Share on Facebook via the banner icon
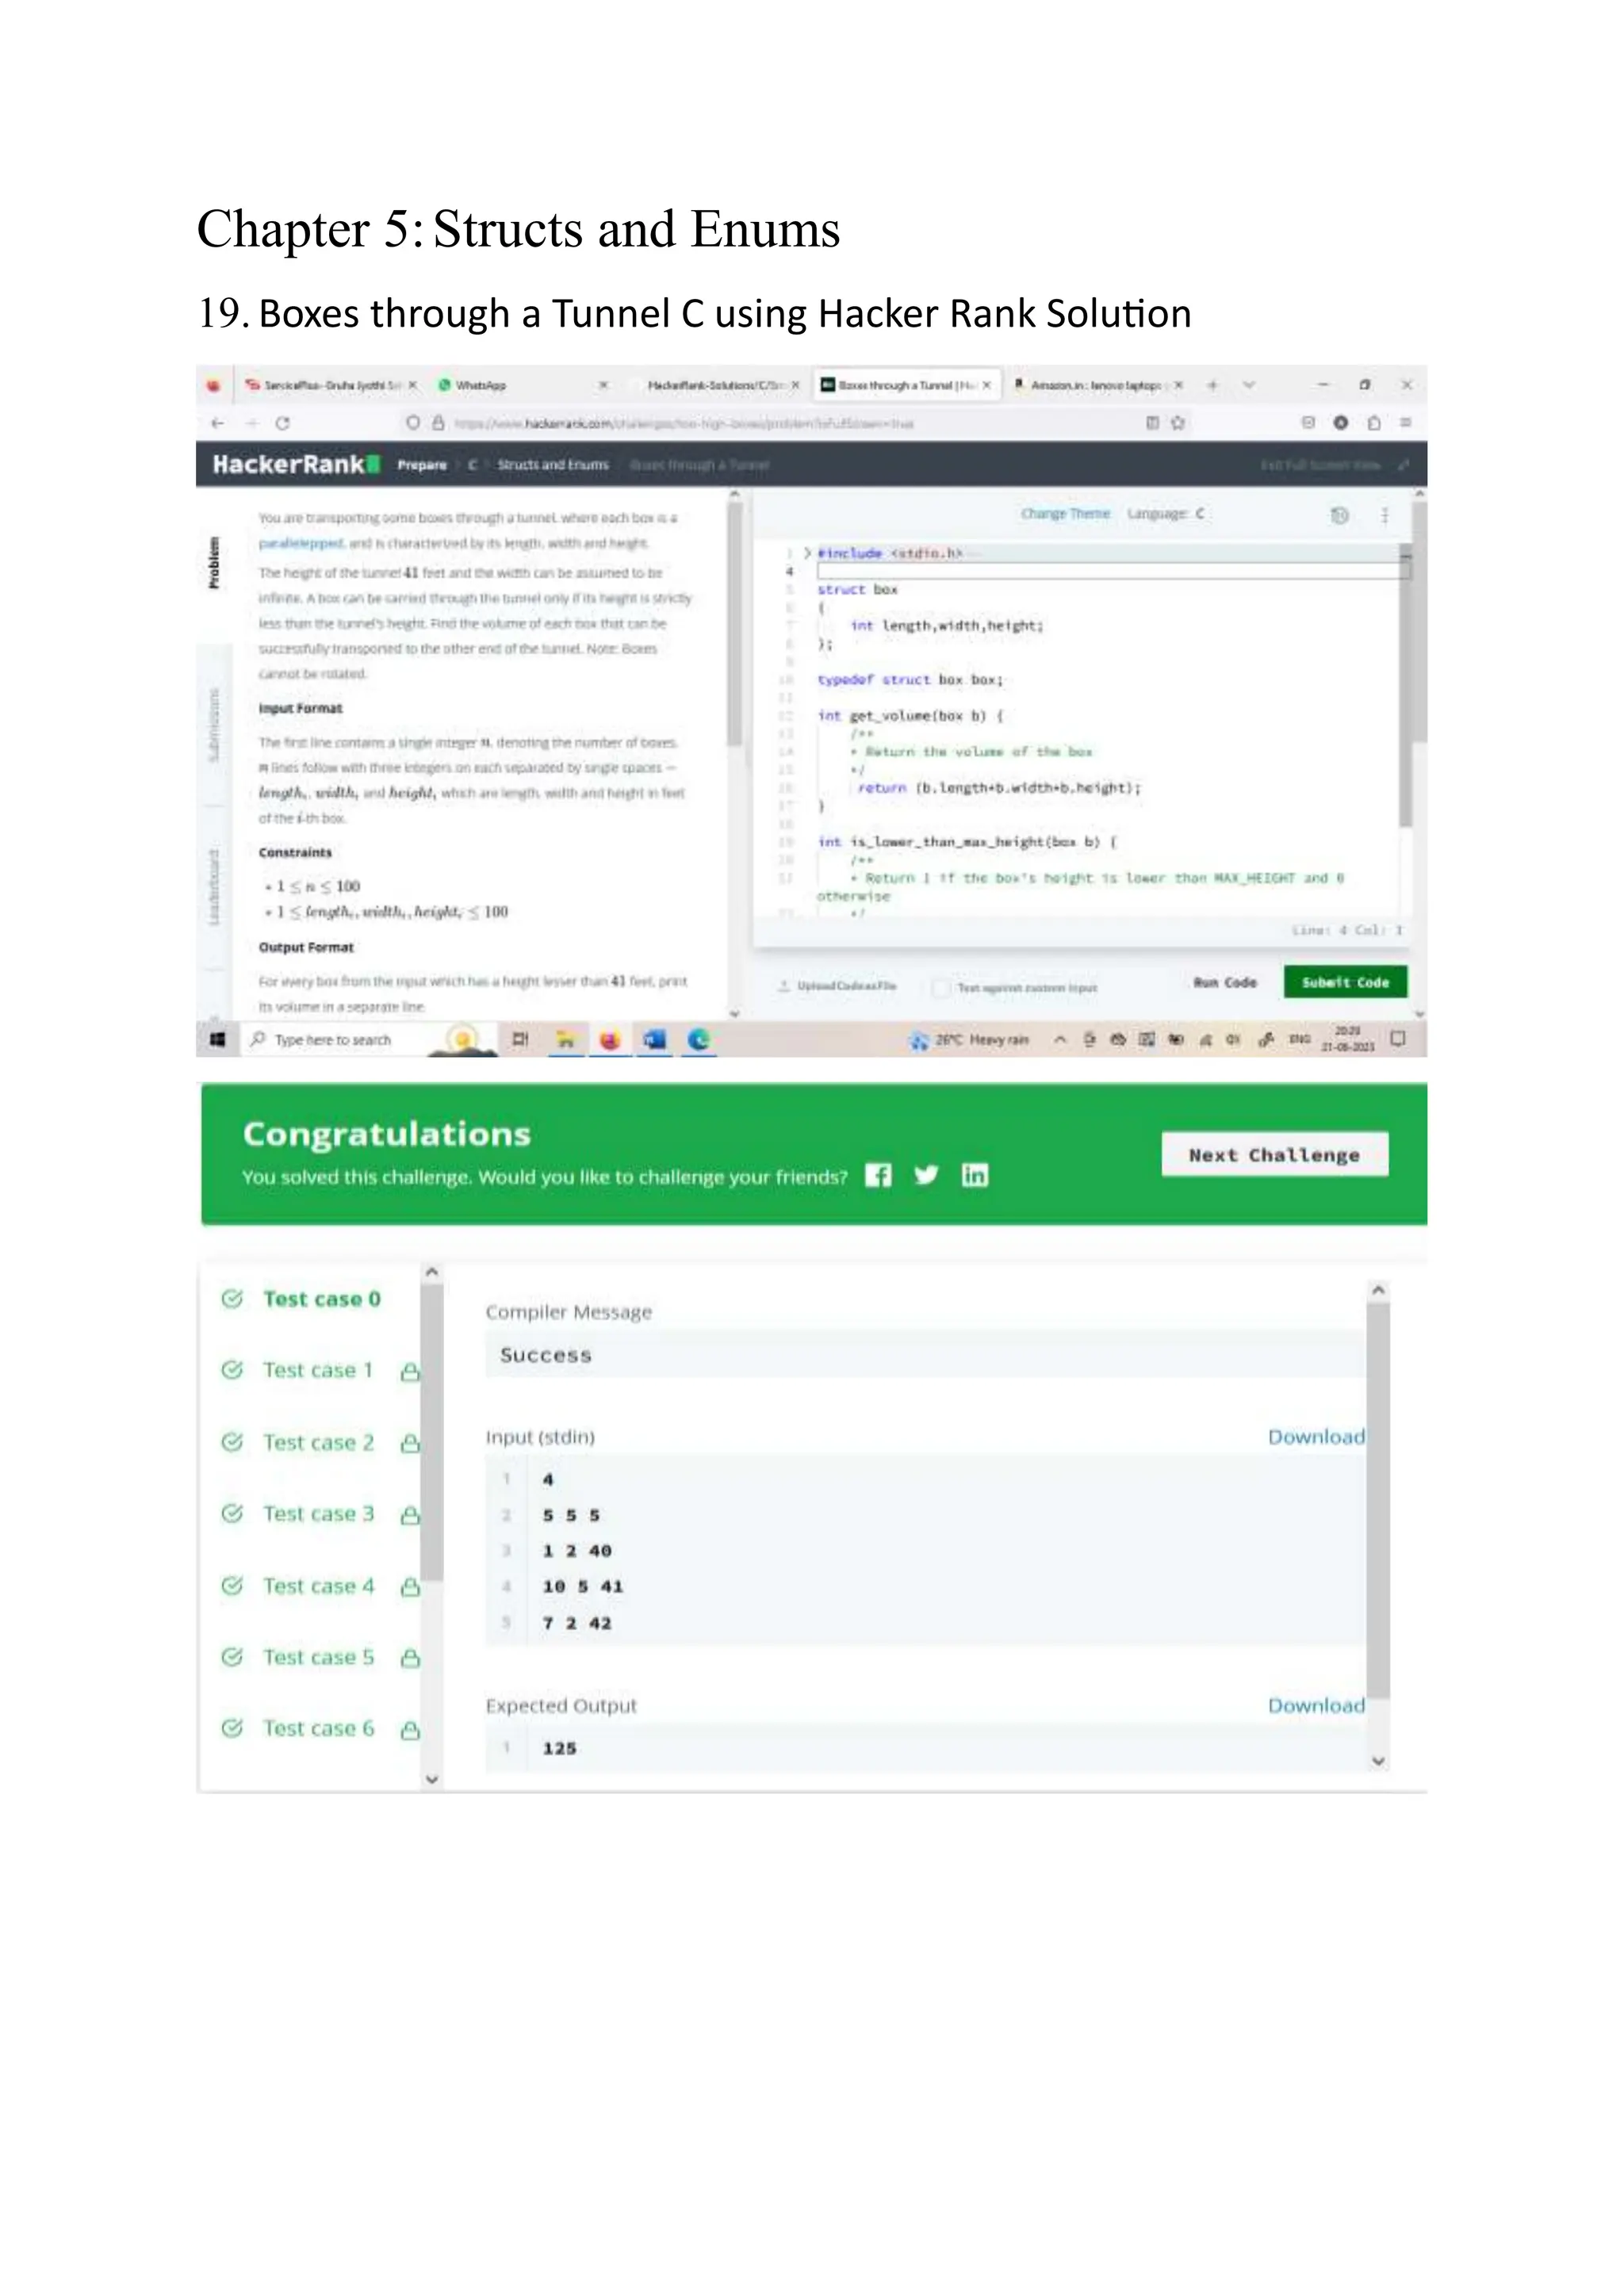The image size is (1624, 2296). (x=878, y=1175)
